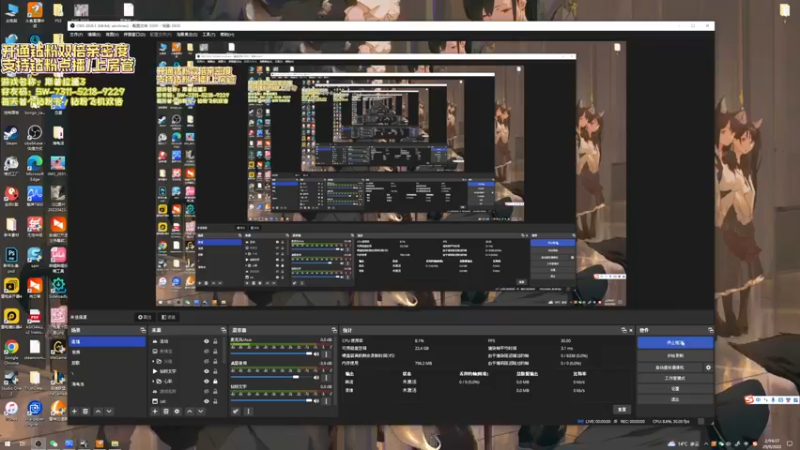Toggle lock on the media source row
The height and width of the screenshot is (450, 800).
(215, 371)
